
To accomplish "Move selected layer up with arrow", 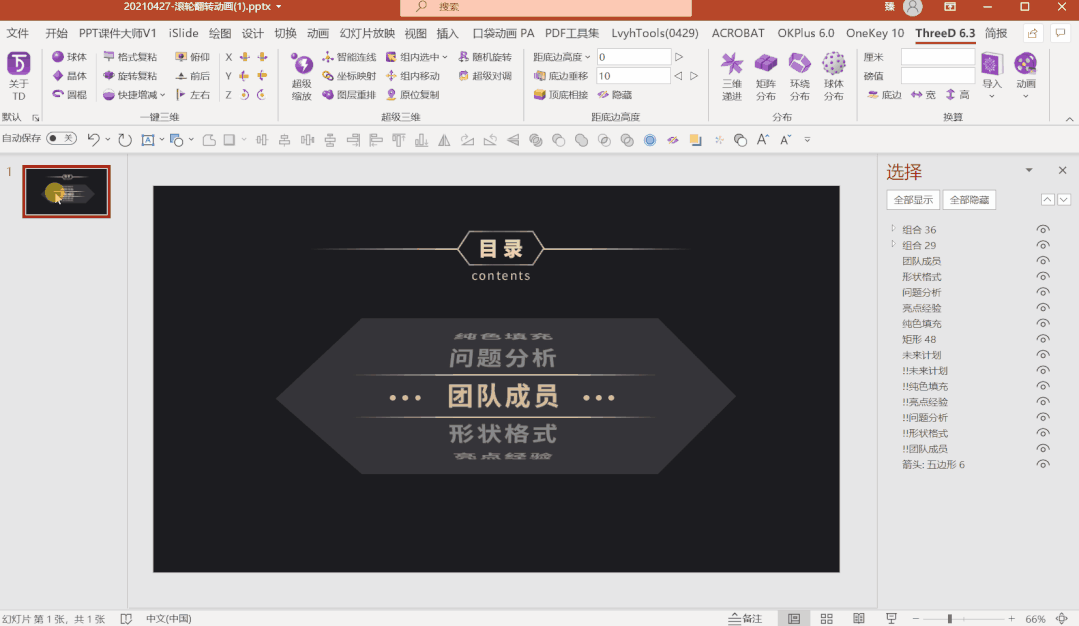I will click(1047, 199).
